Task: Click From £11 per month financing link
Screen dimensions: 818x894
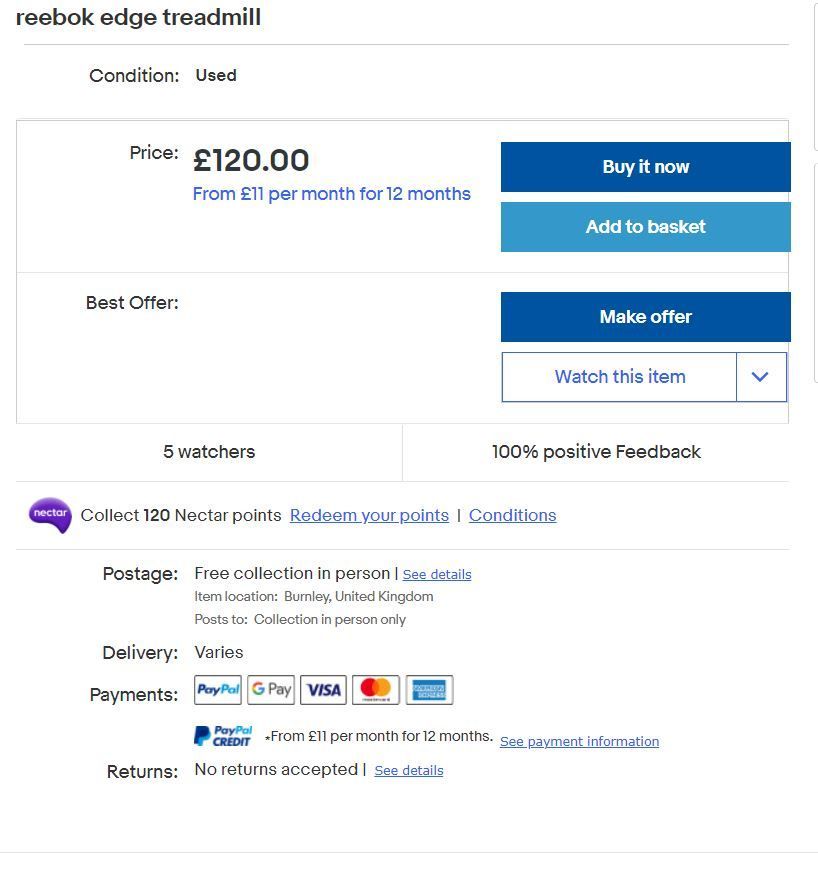Action: [x=332, y=194]
